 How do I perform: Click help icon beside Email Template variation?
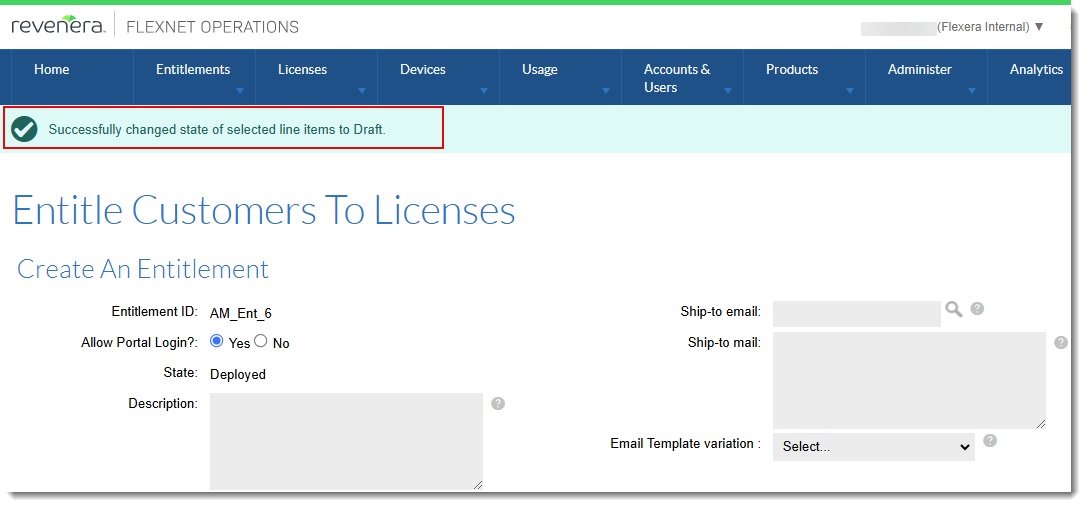click(990, 441)
